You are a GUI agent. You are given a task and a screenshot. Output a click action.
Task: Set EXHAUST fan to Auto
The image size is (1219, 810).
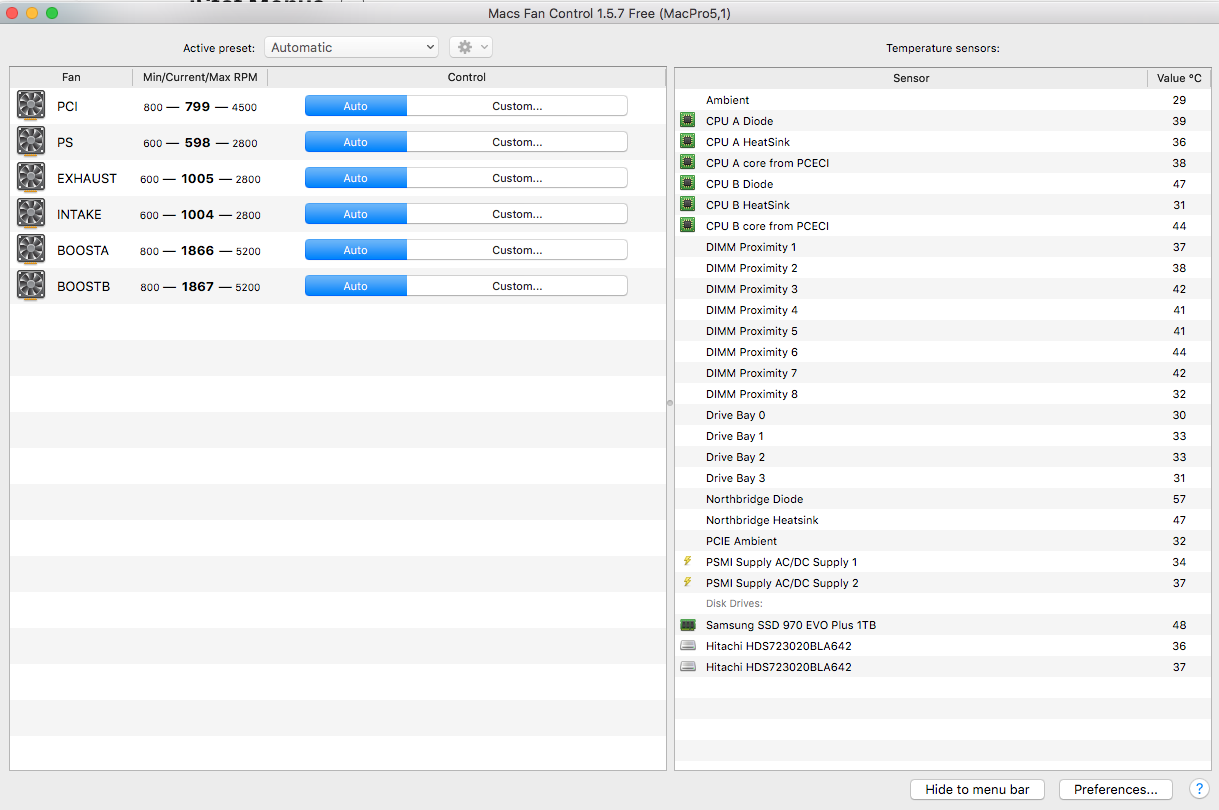click(356, 178)
